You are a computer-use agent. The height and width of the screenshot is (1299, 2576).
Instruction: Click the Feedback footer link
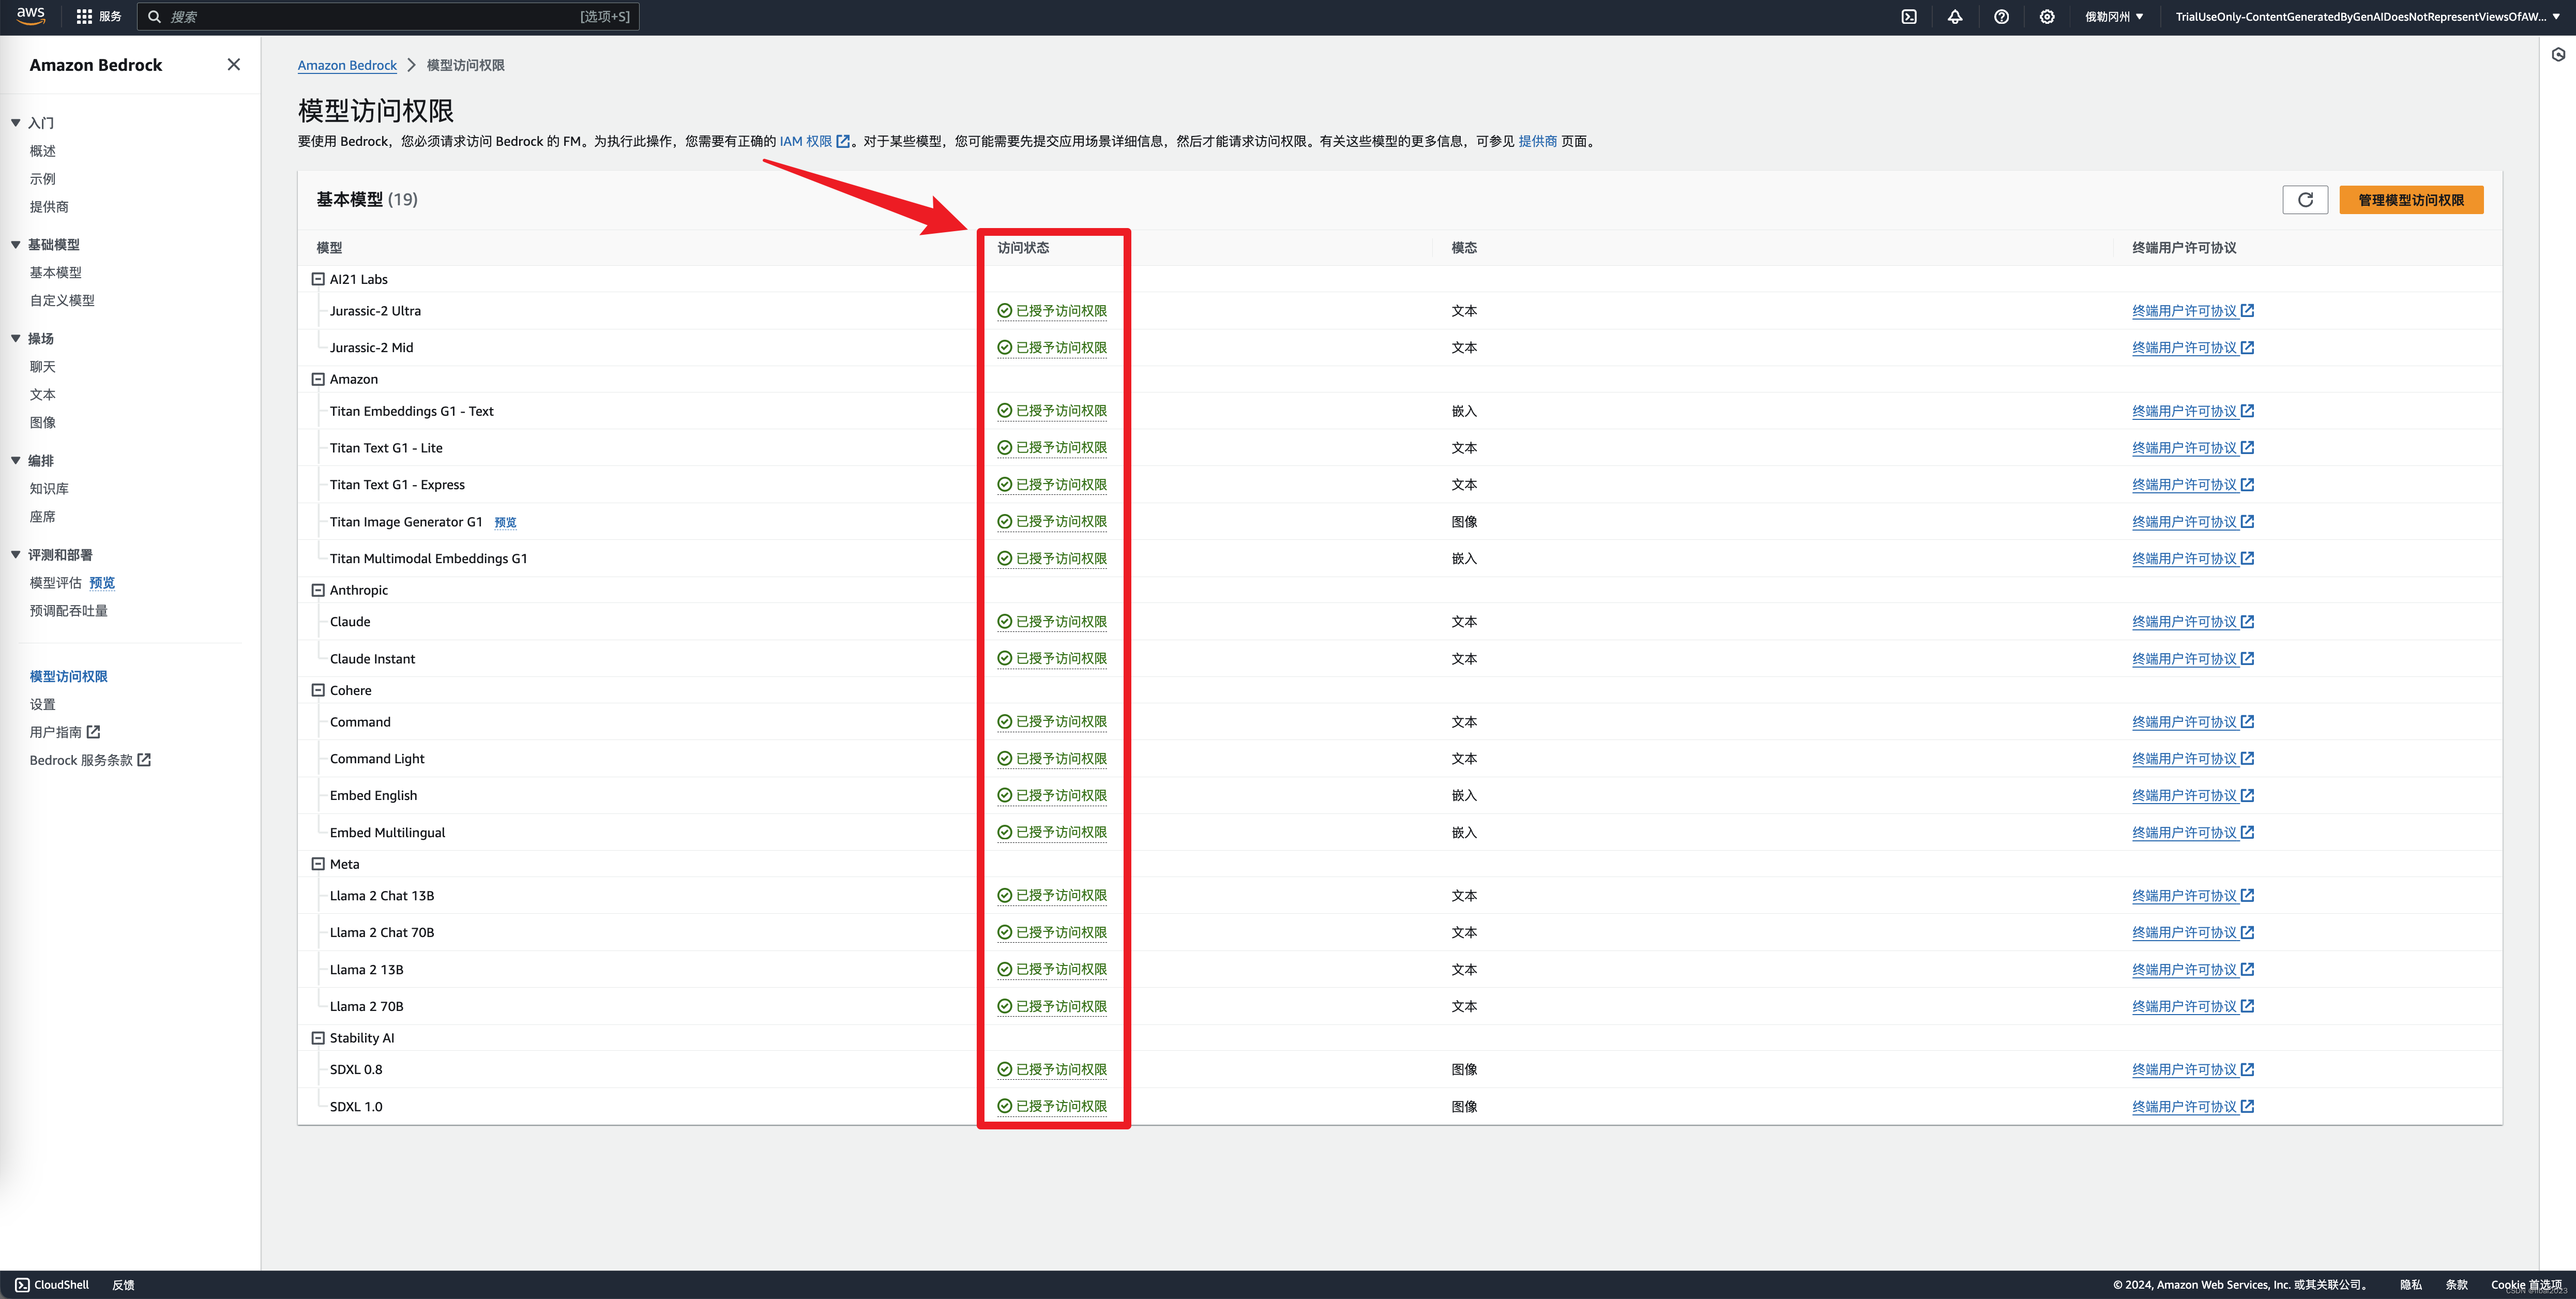(123, 1285)
